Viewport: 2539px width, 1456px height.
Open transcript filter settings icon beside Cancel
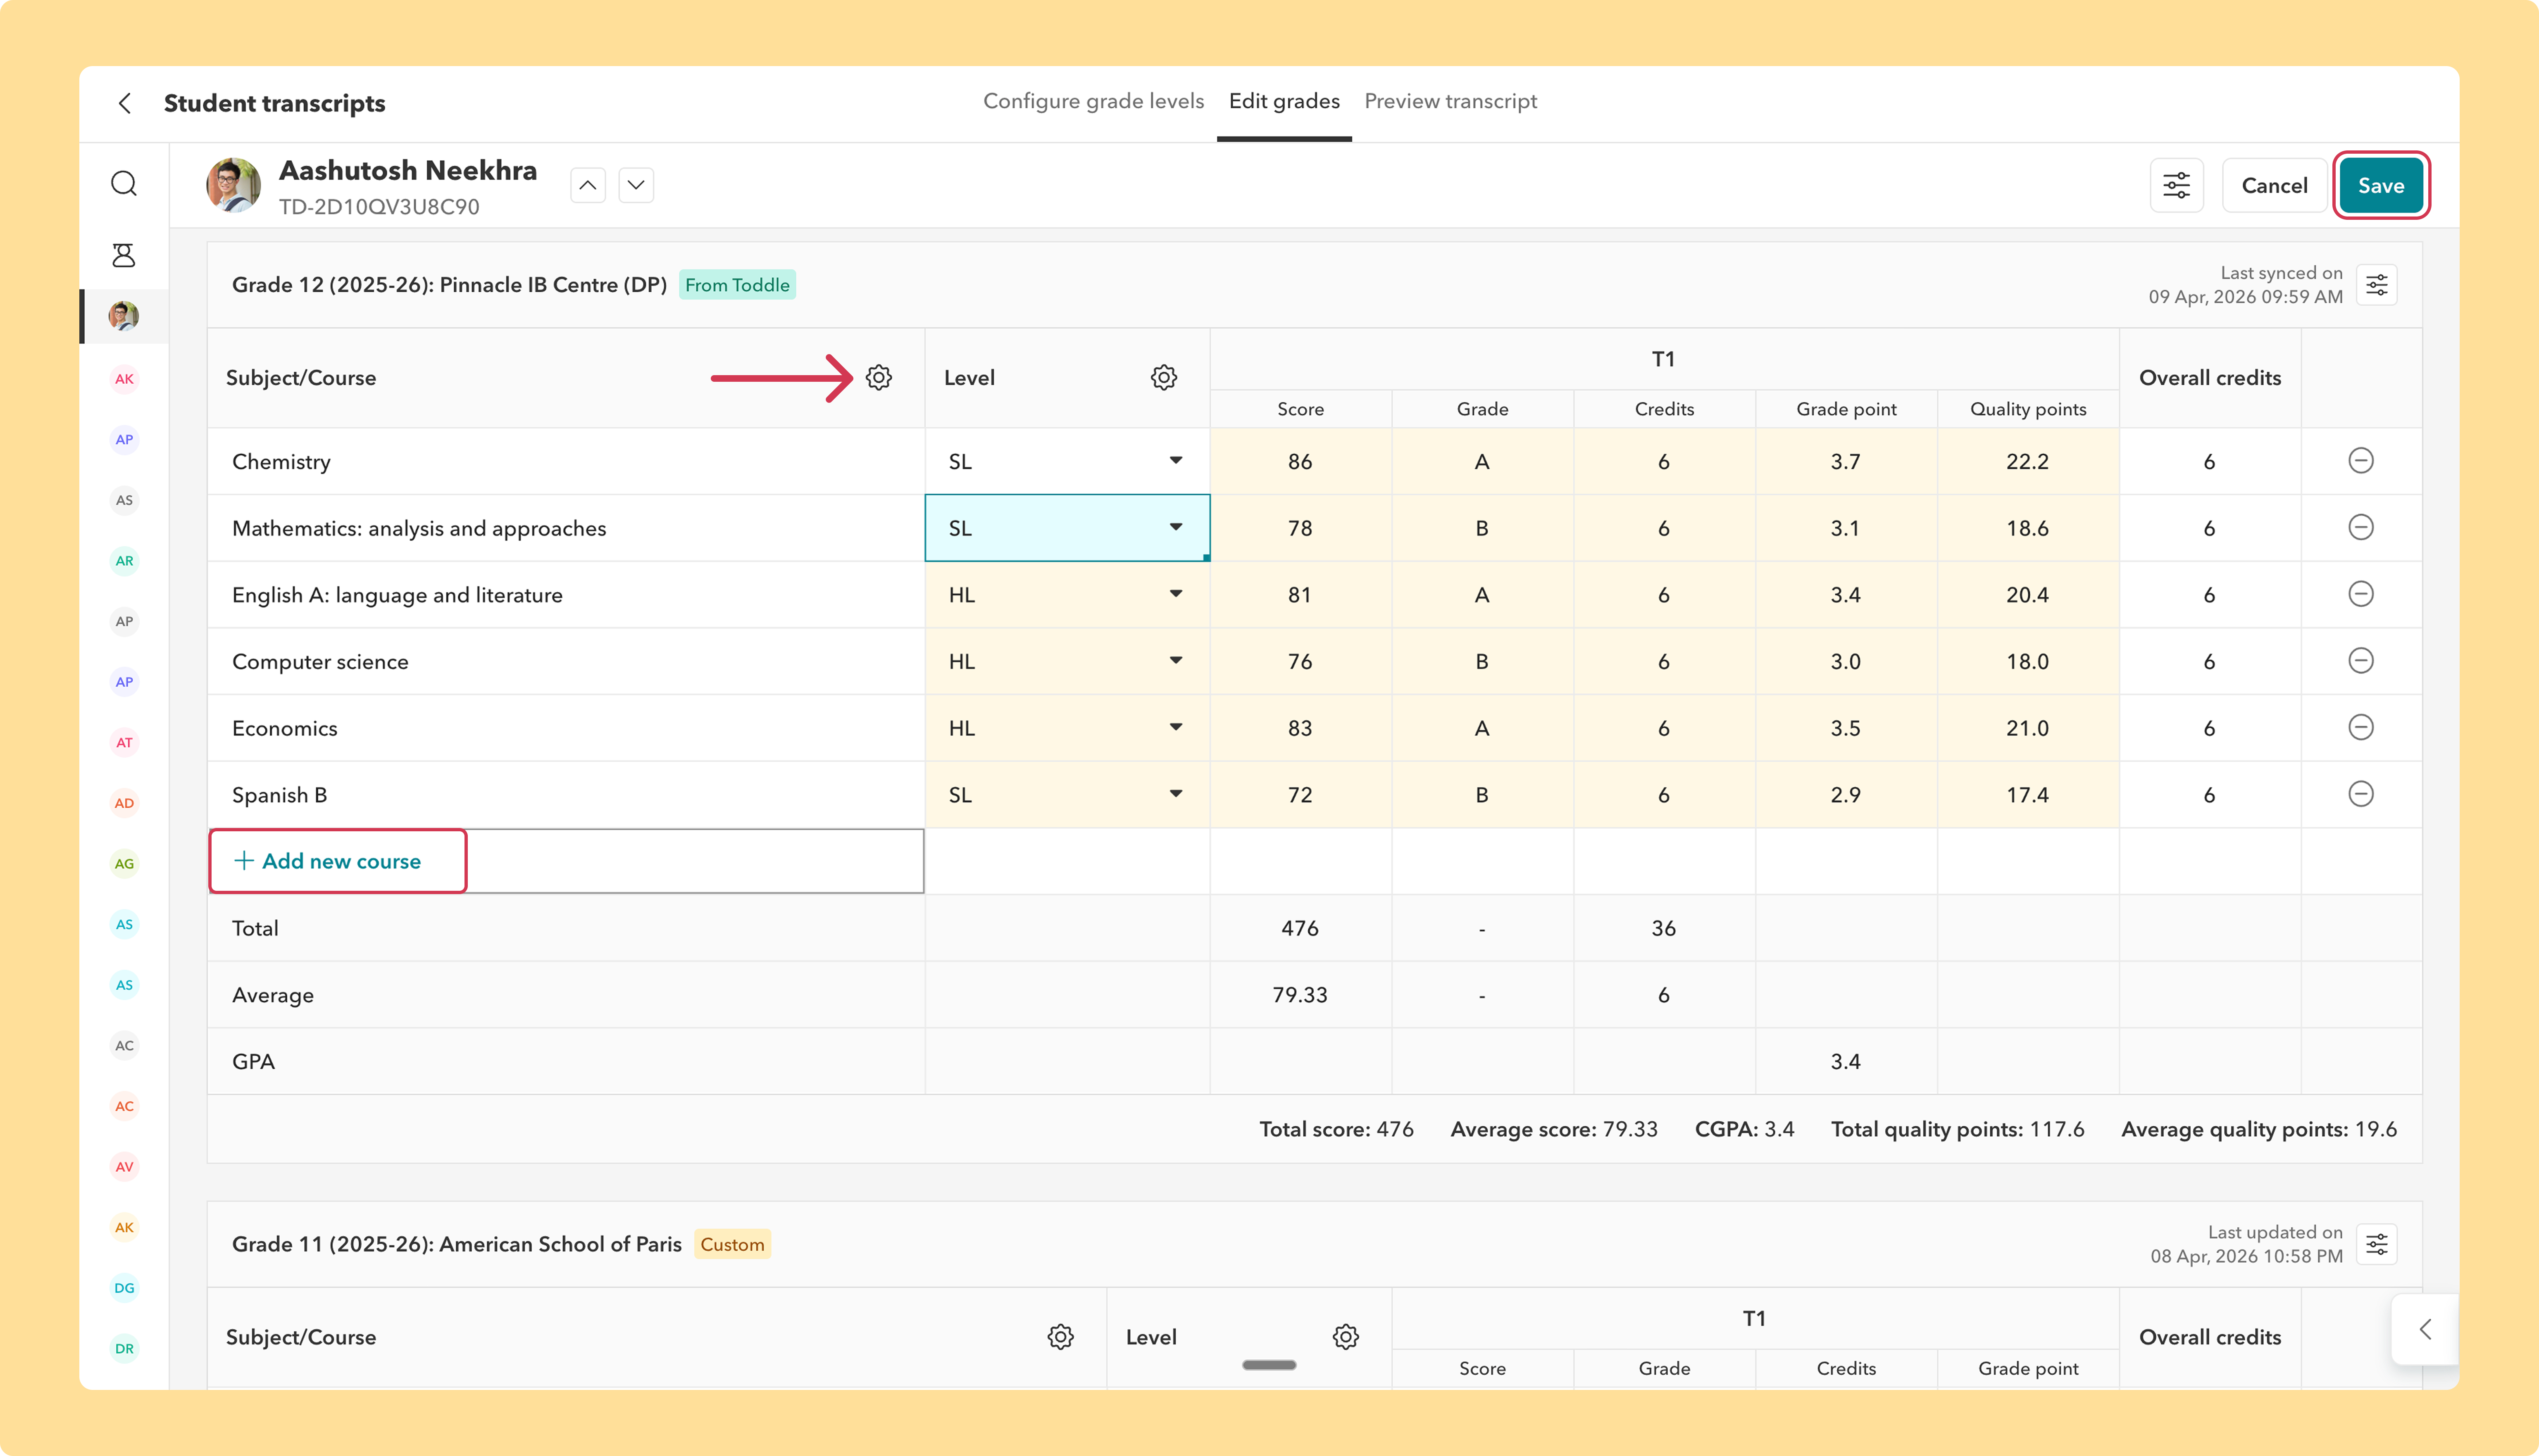(2176, 185)
